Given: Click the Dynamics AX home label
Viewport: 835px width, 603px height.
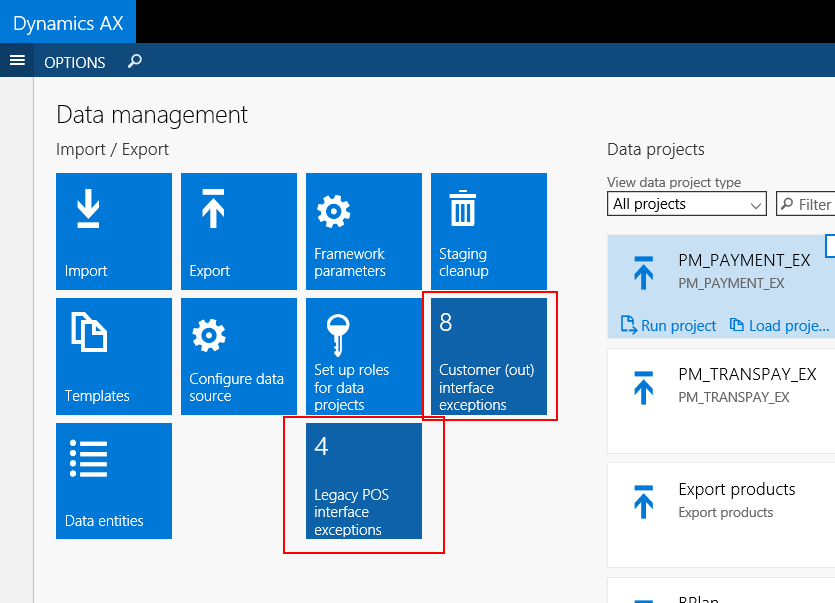Looking at the screenshot, I should tap(68, 23).
